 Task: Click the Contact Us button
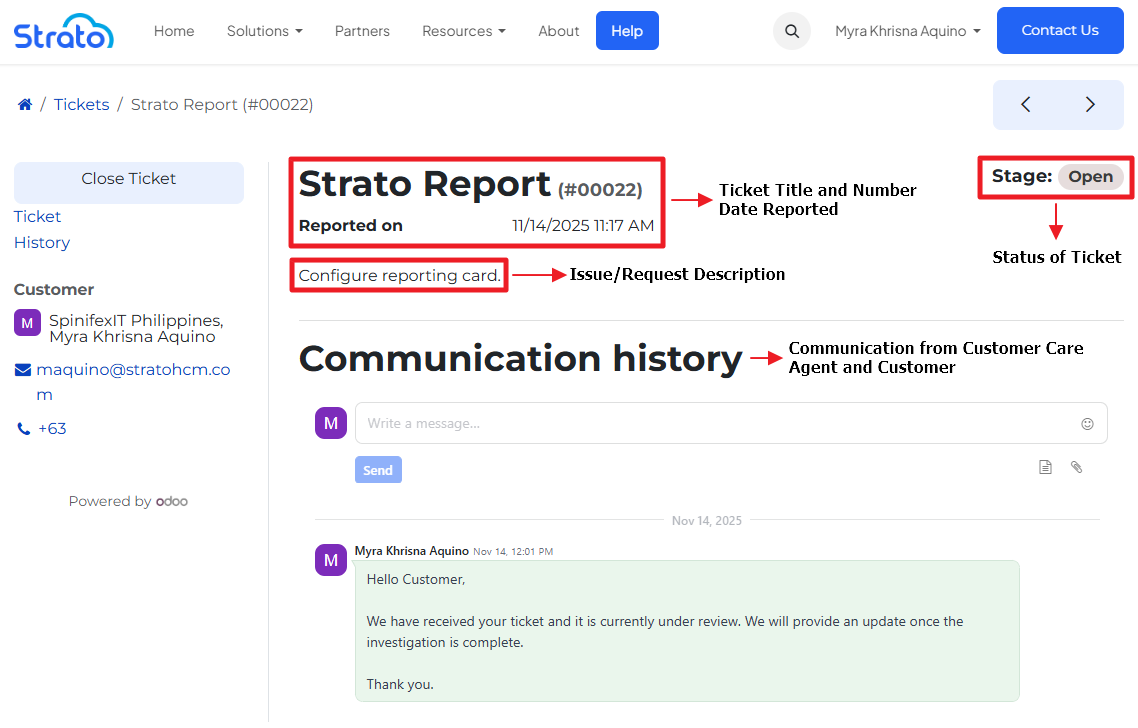[1059, 31]
